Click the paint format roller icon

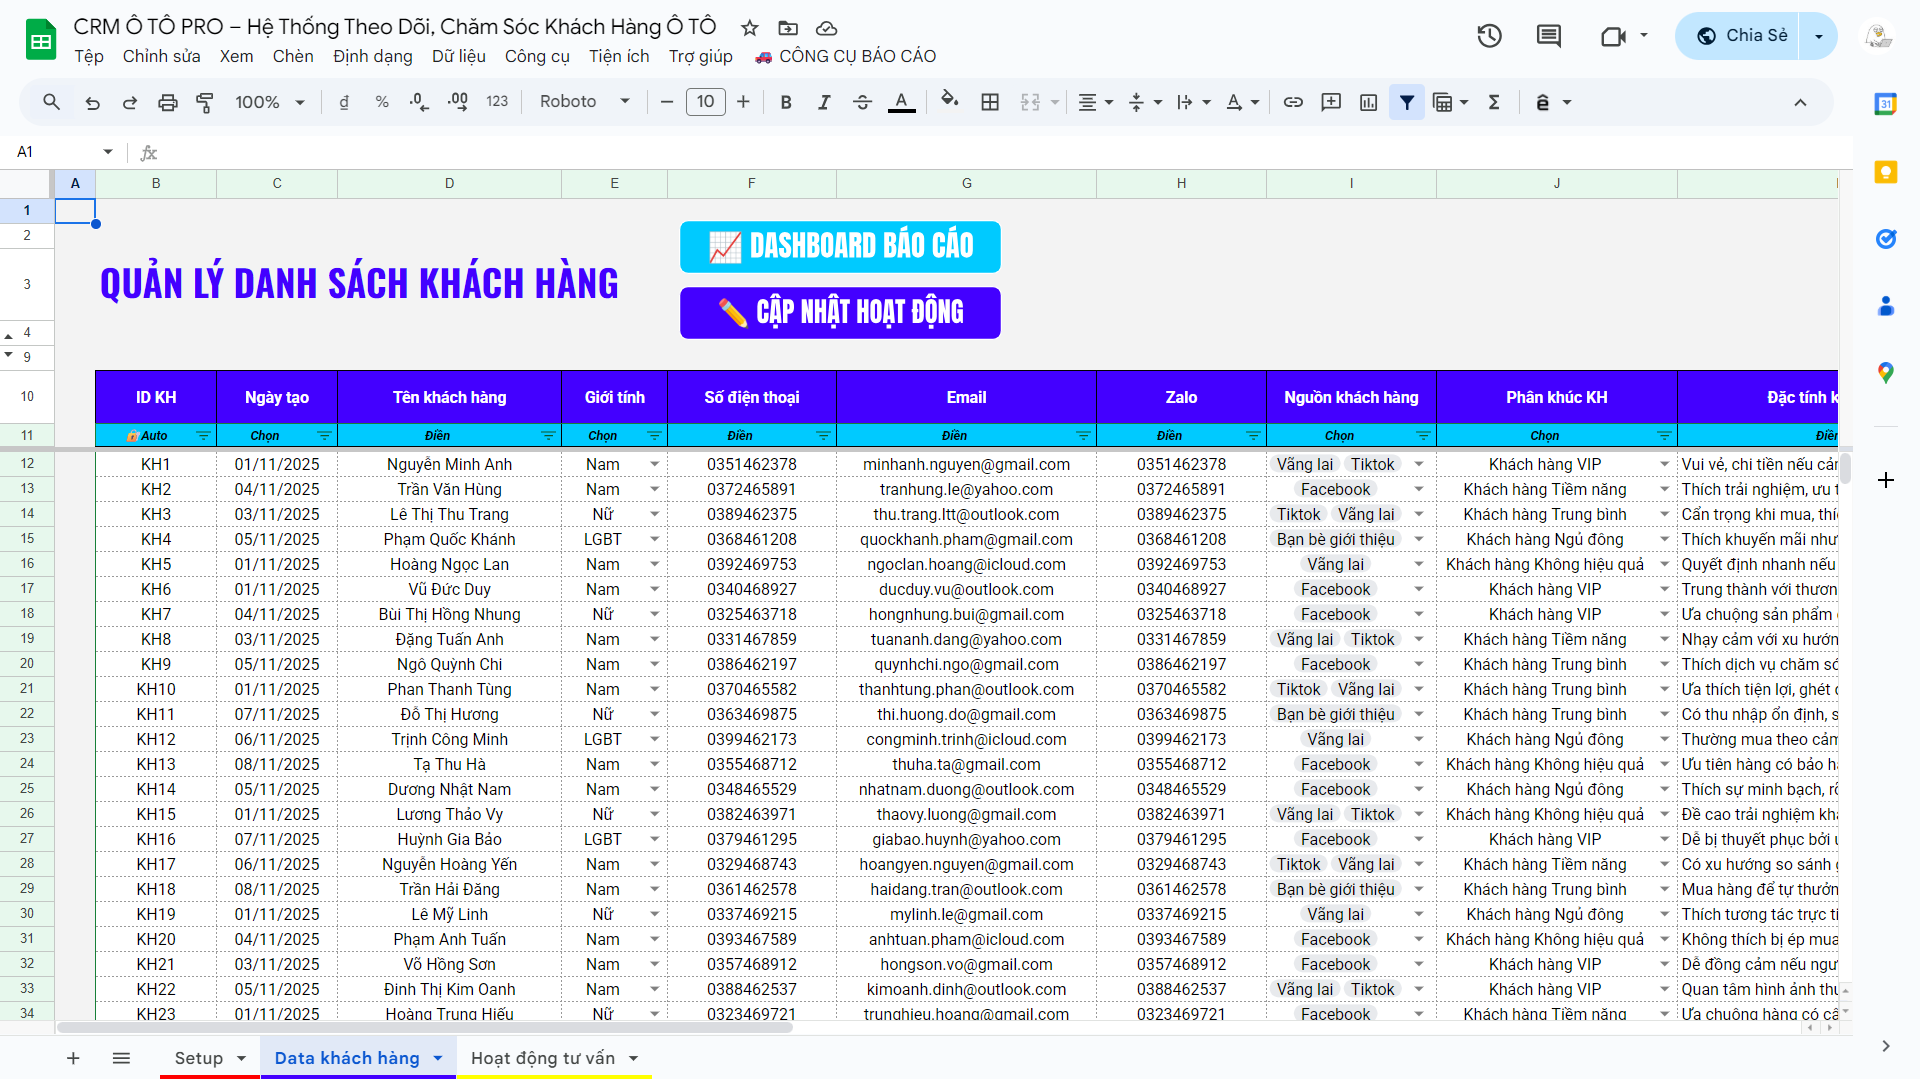click(x=205, y=102)
